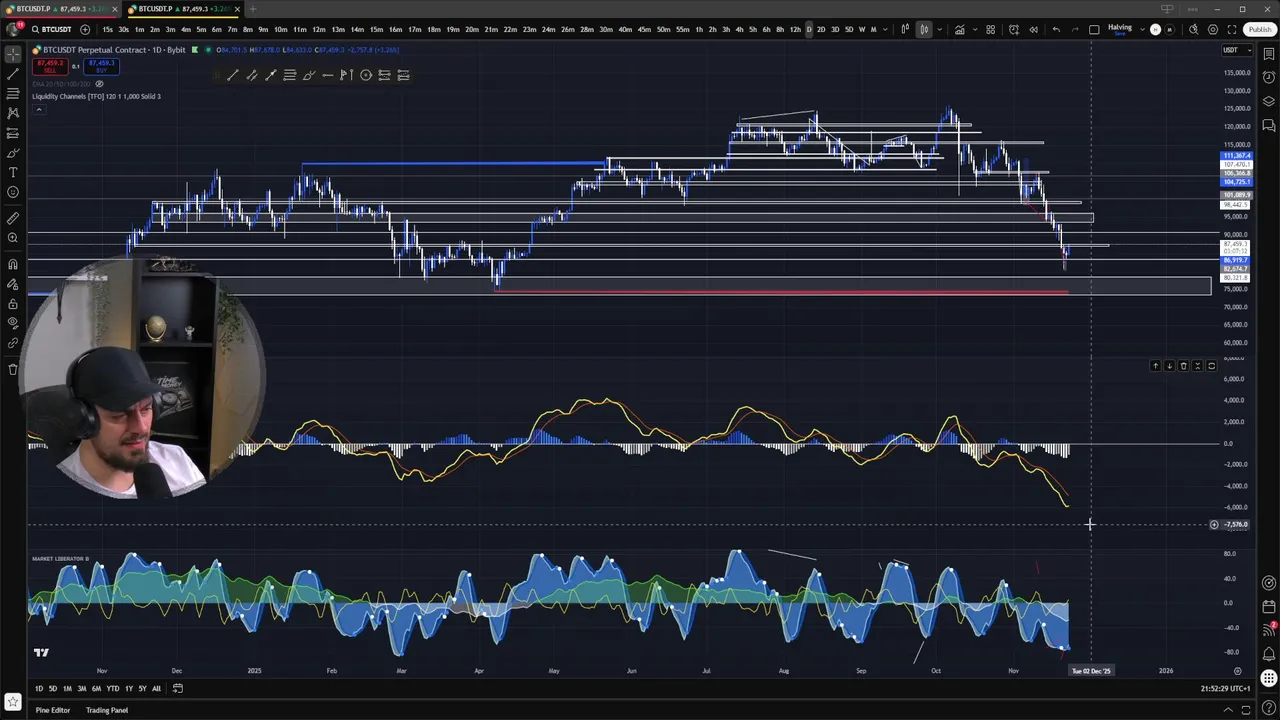Open the indicator templates grid icon
Viewport: 1280px width, 720px height.
pyautogui.click(x=991, y=30)
